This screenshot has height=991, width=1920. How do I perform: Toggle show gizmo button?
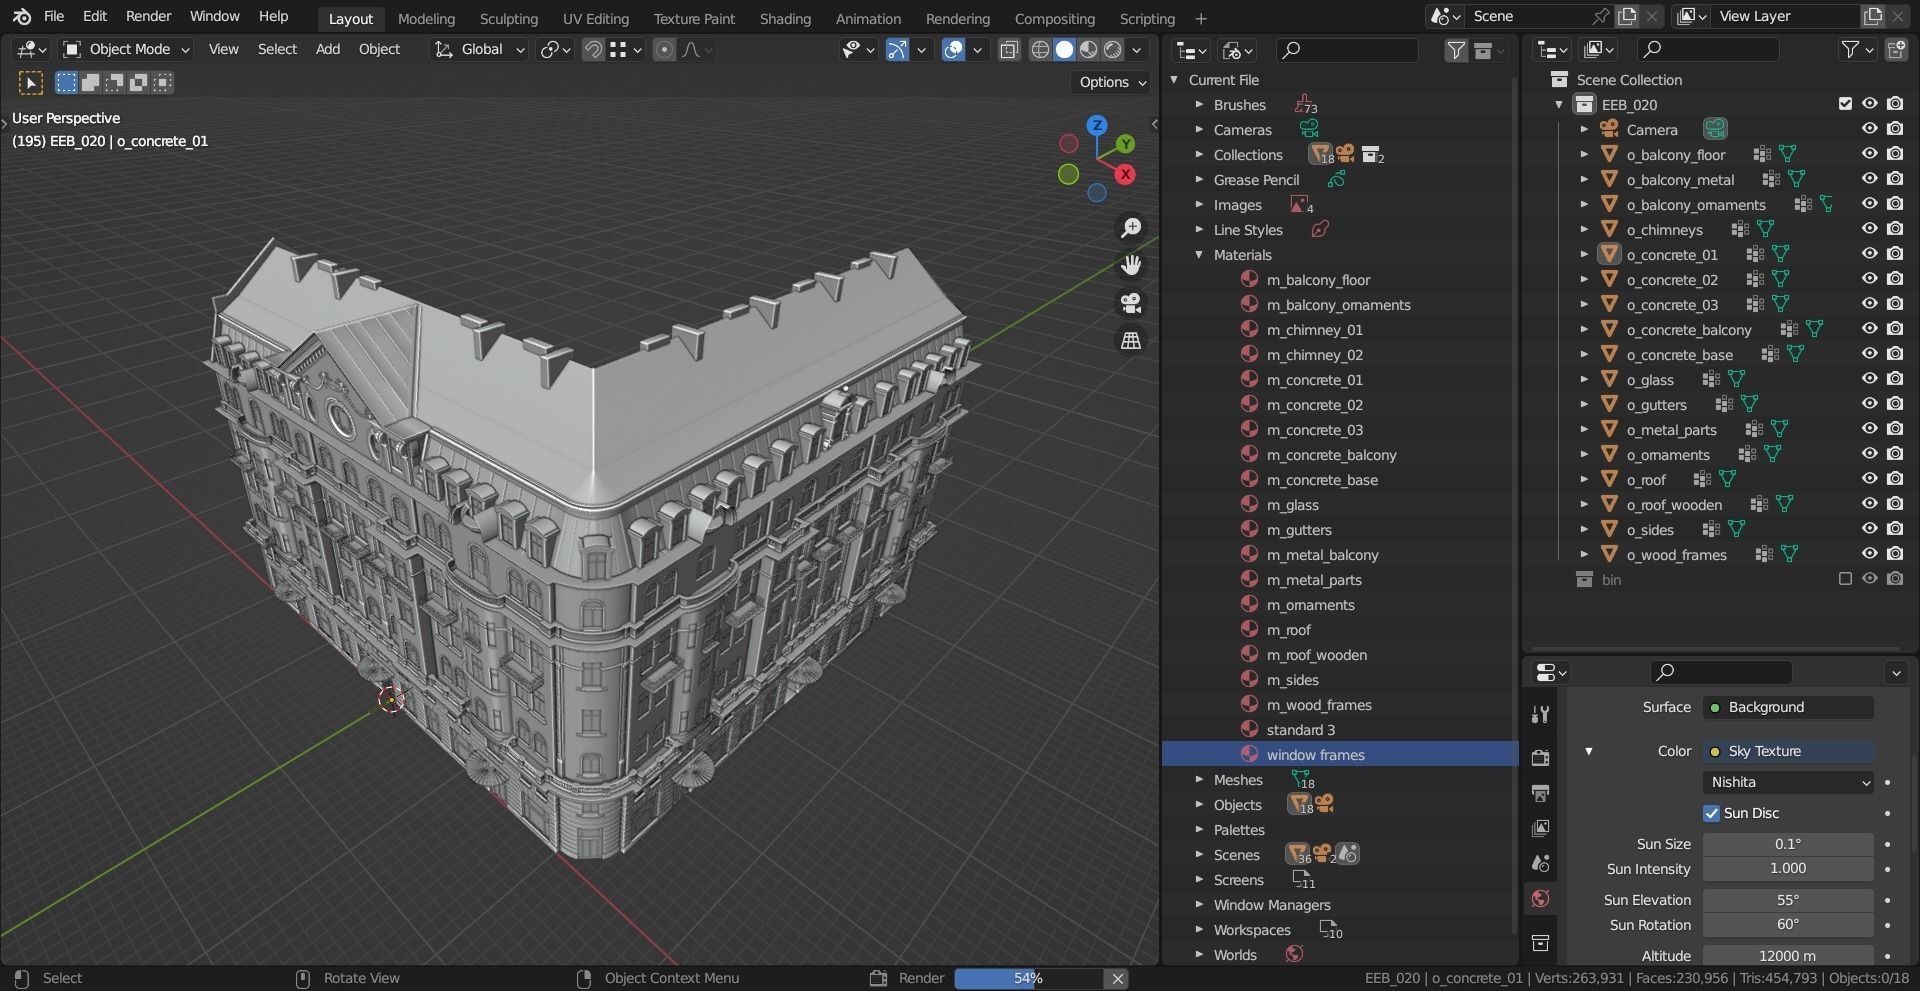897,49
